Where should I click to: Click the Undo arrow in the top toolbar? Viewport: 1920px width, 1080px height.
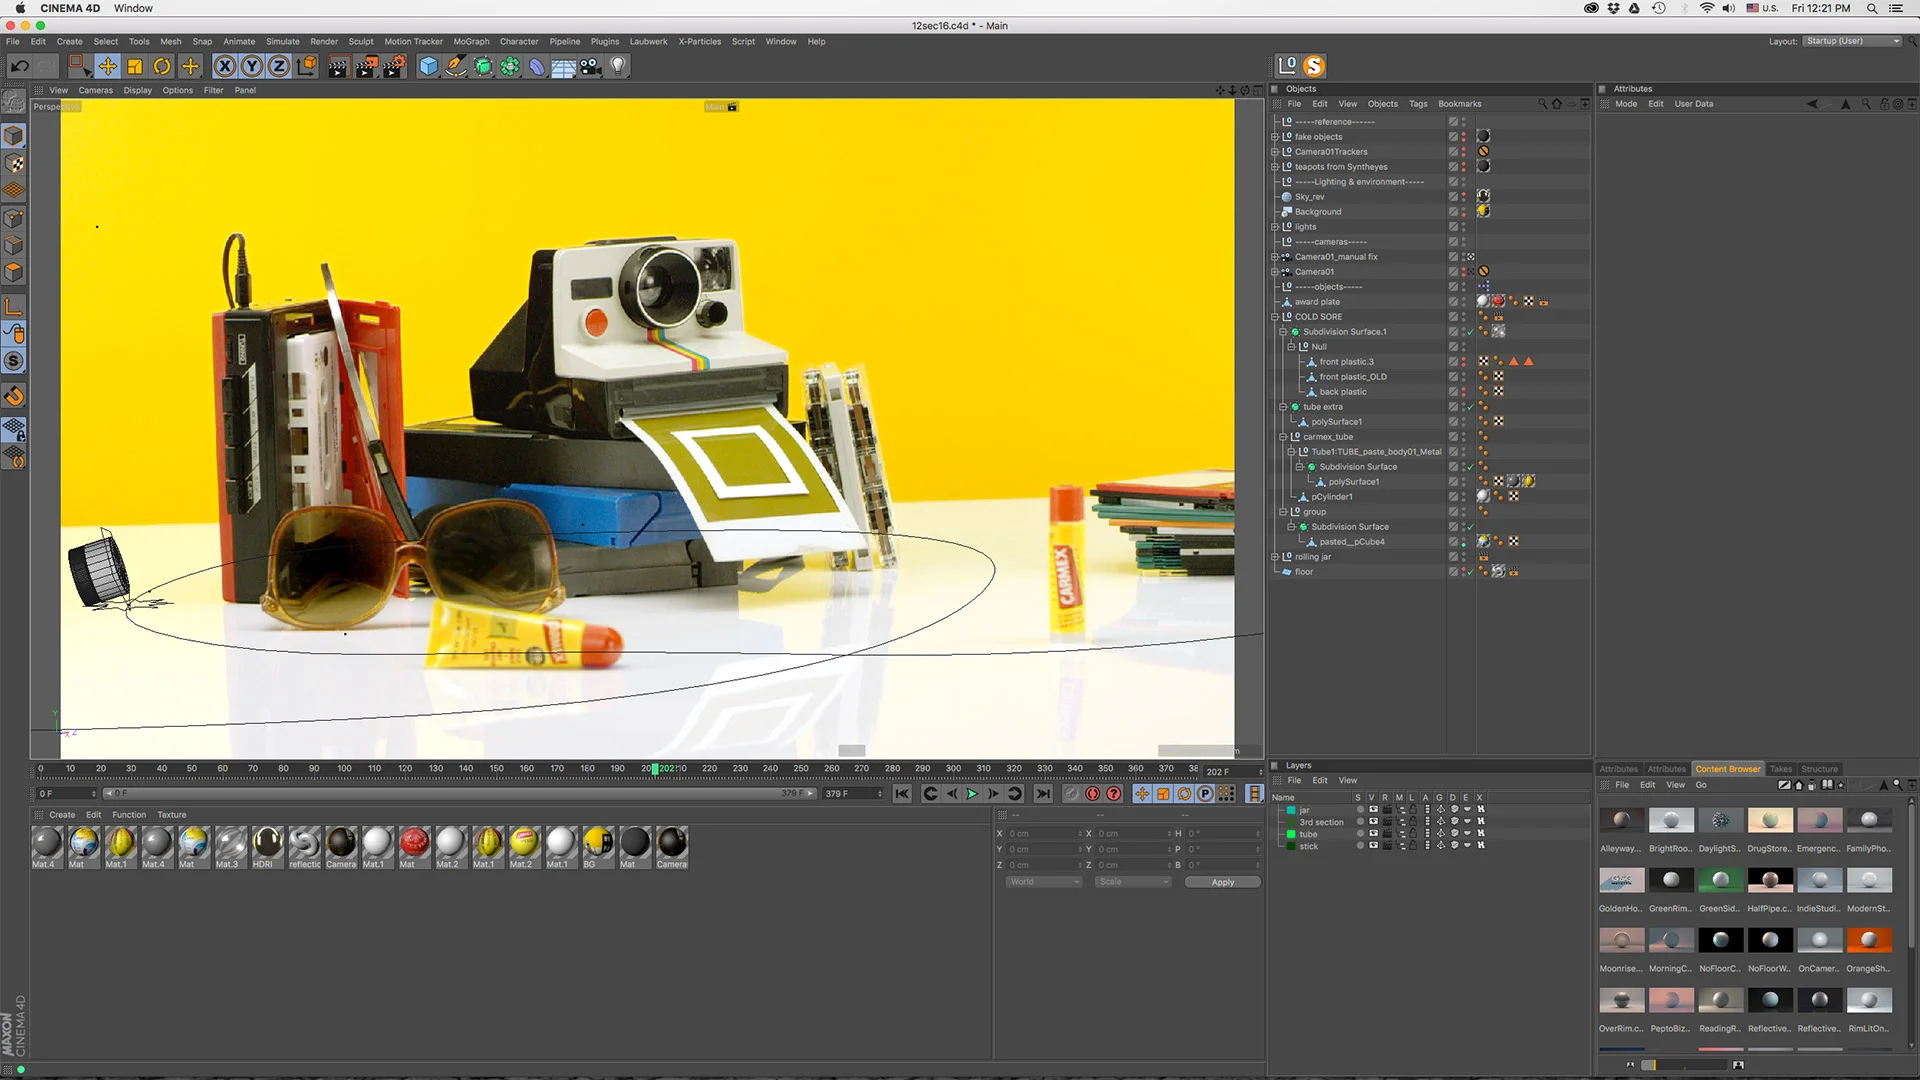pos(19,66)
